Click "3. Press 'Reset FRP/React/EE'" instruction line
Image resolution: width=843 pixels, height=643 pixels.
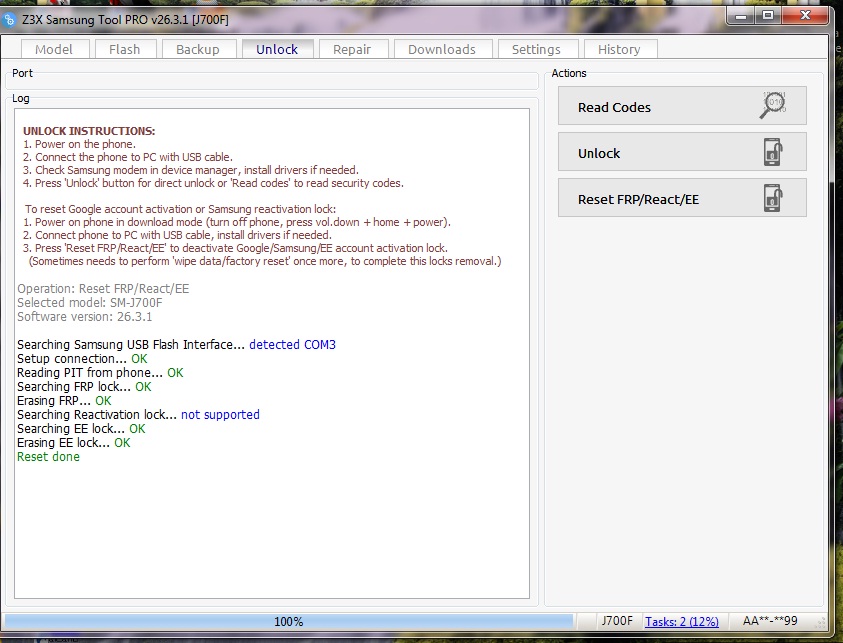(x=235, y=248)
